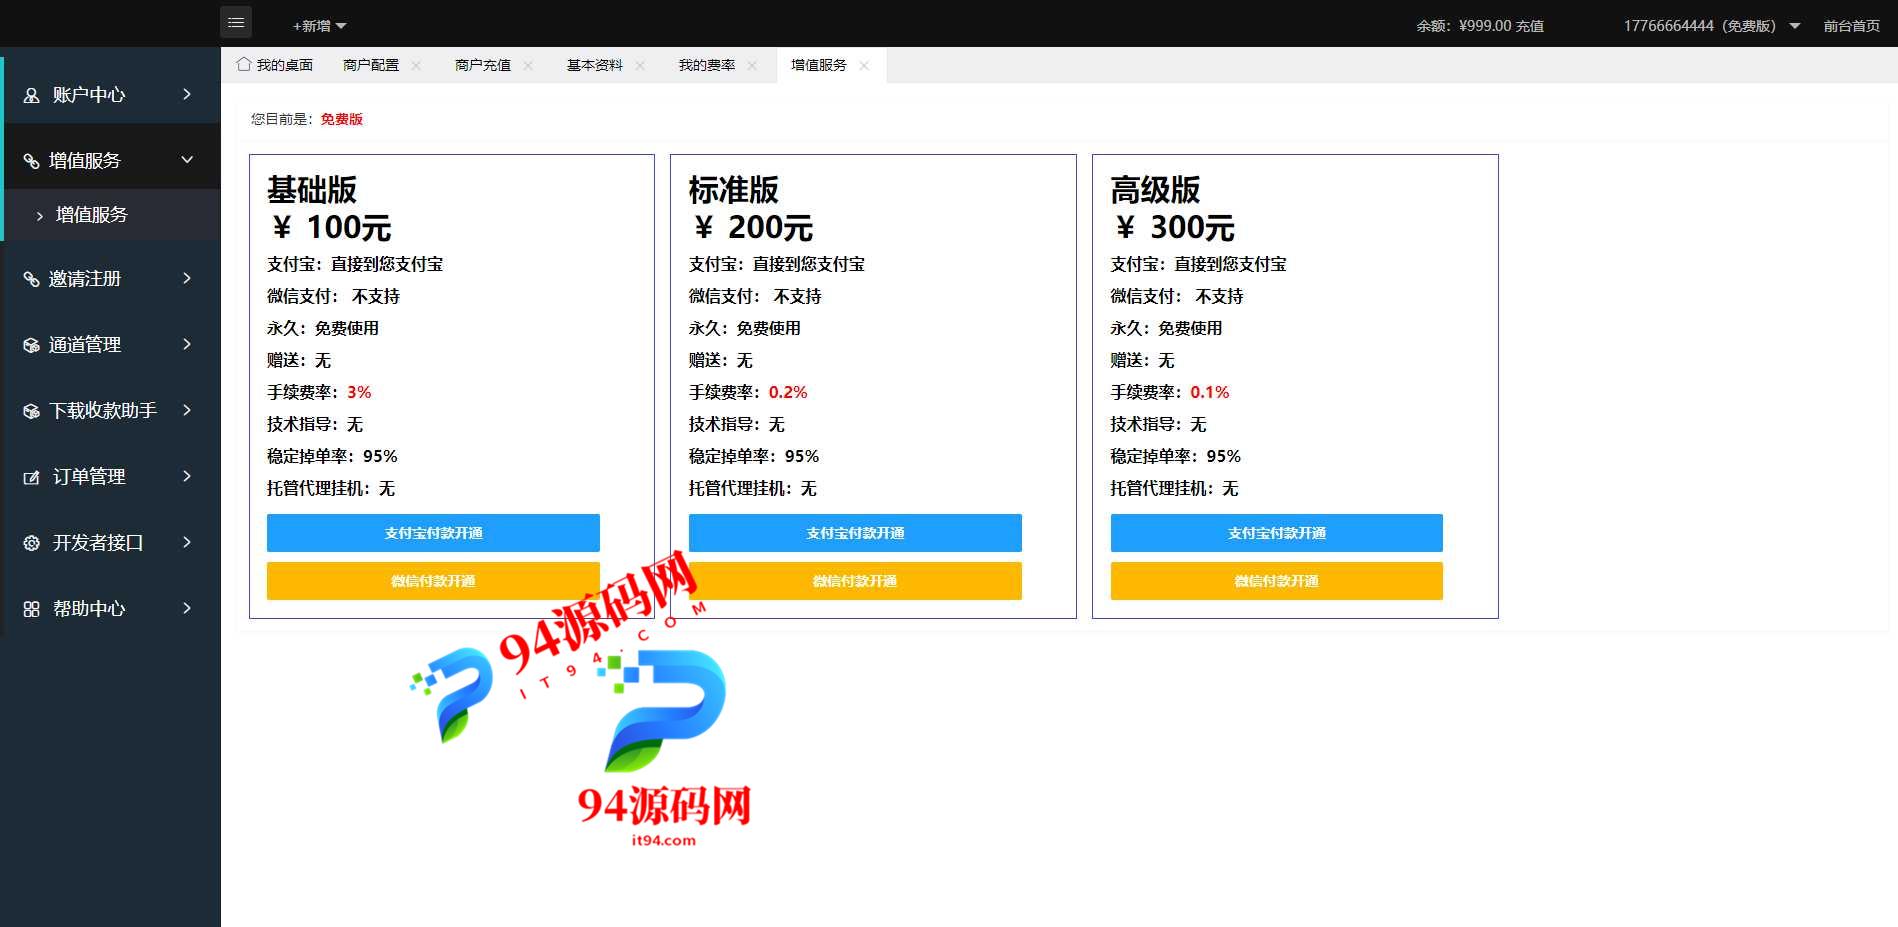Open the 17766664444 account dropdown arrow
The height and width of the screenshot is (927, 1898).
[1795, 26]
